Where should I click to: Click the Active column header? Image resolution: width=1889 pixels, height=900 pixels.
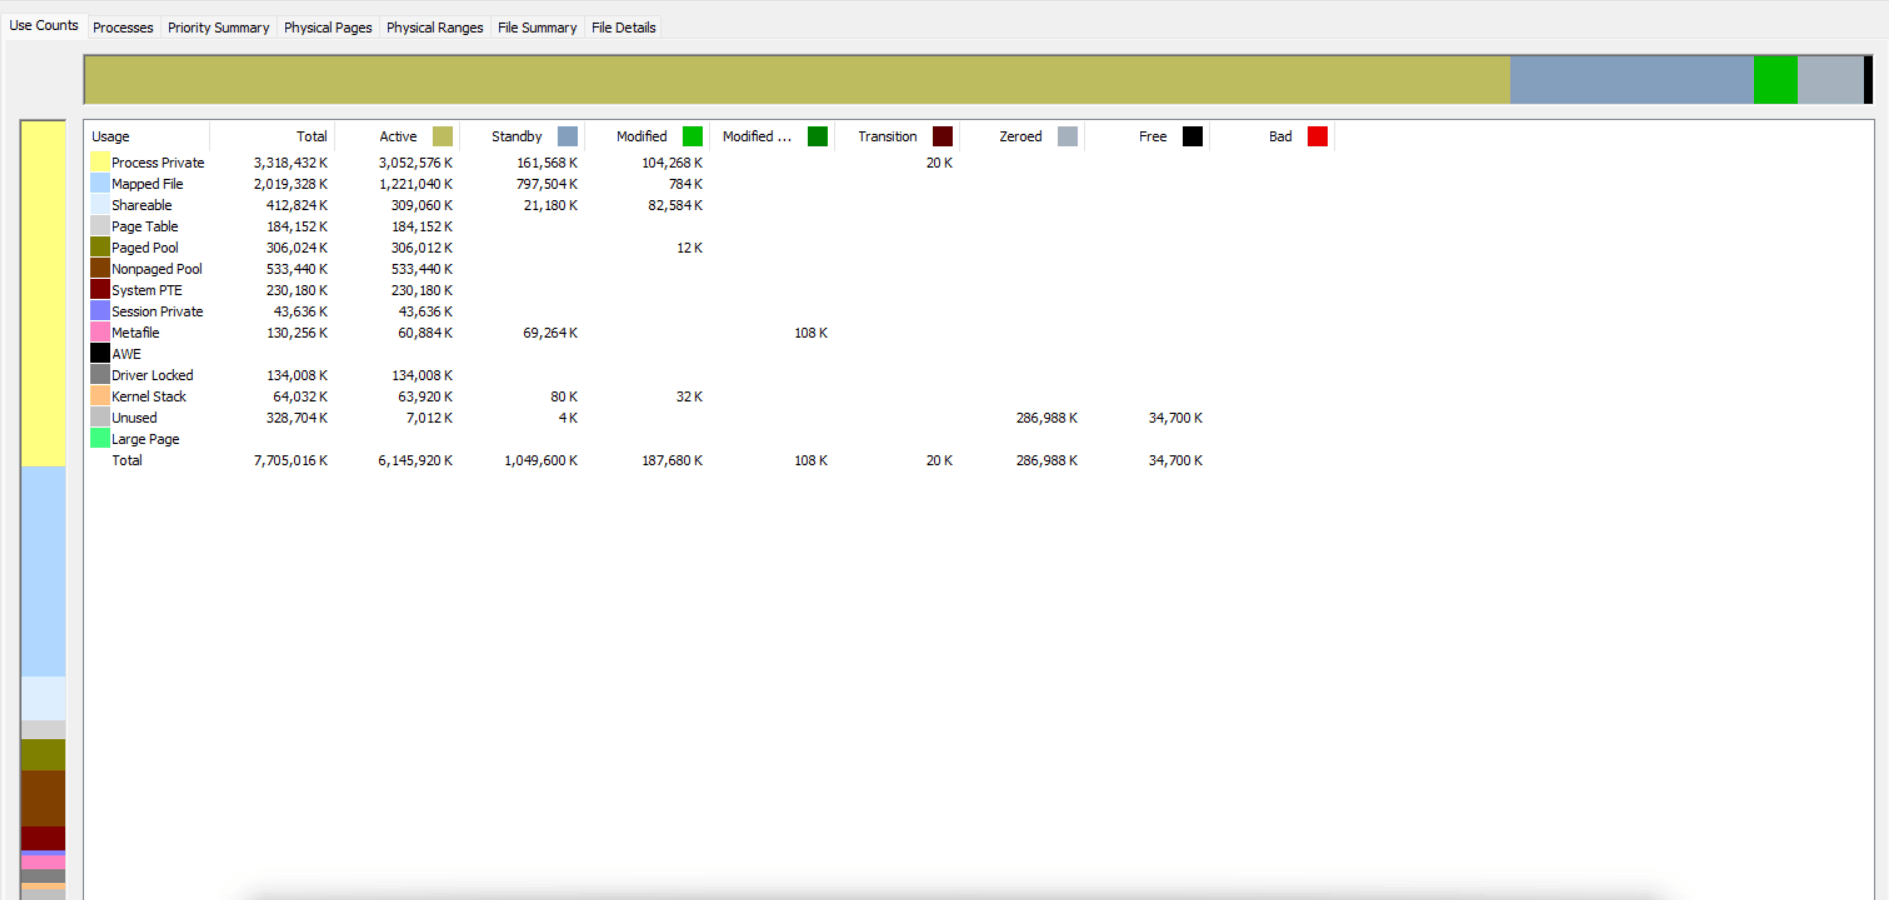tap(397, 136)
